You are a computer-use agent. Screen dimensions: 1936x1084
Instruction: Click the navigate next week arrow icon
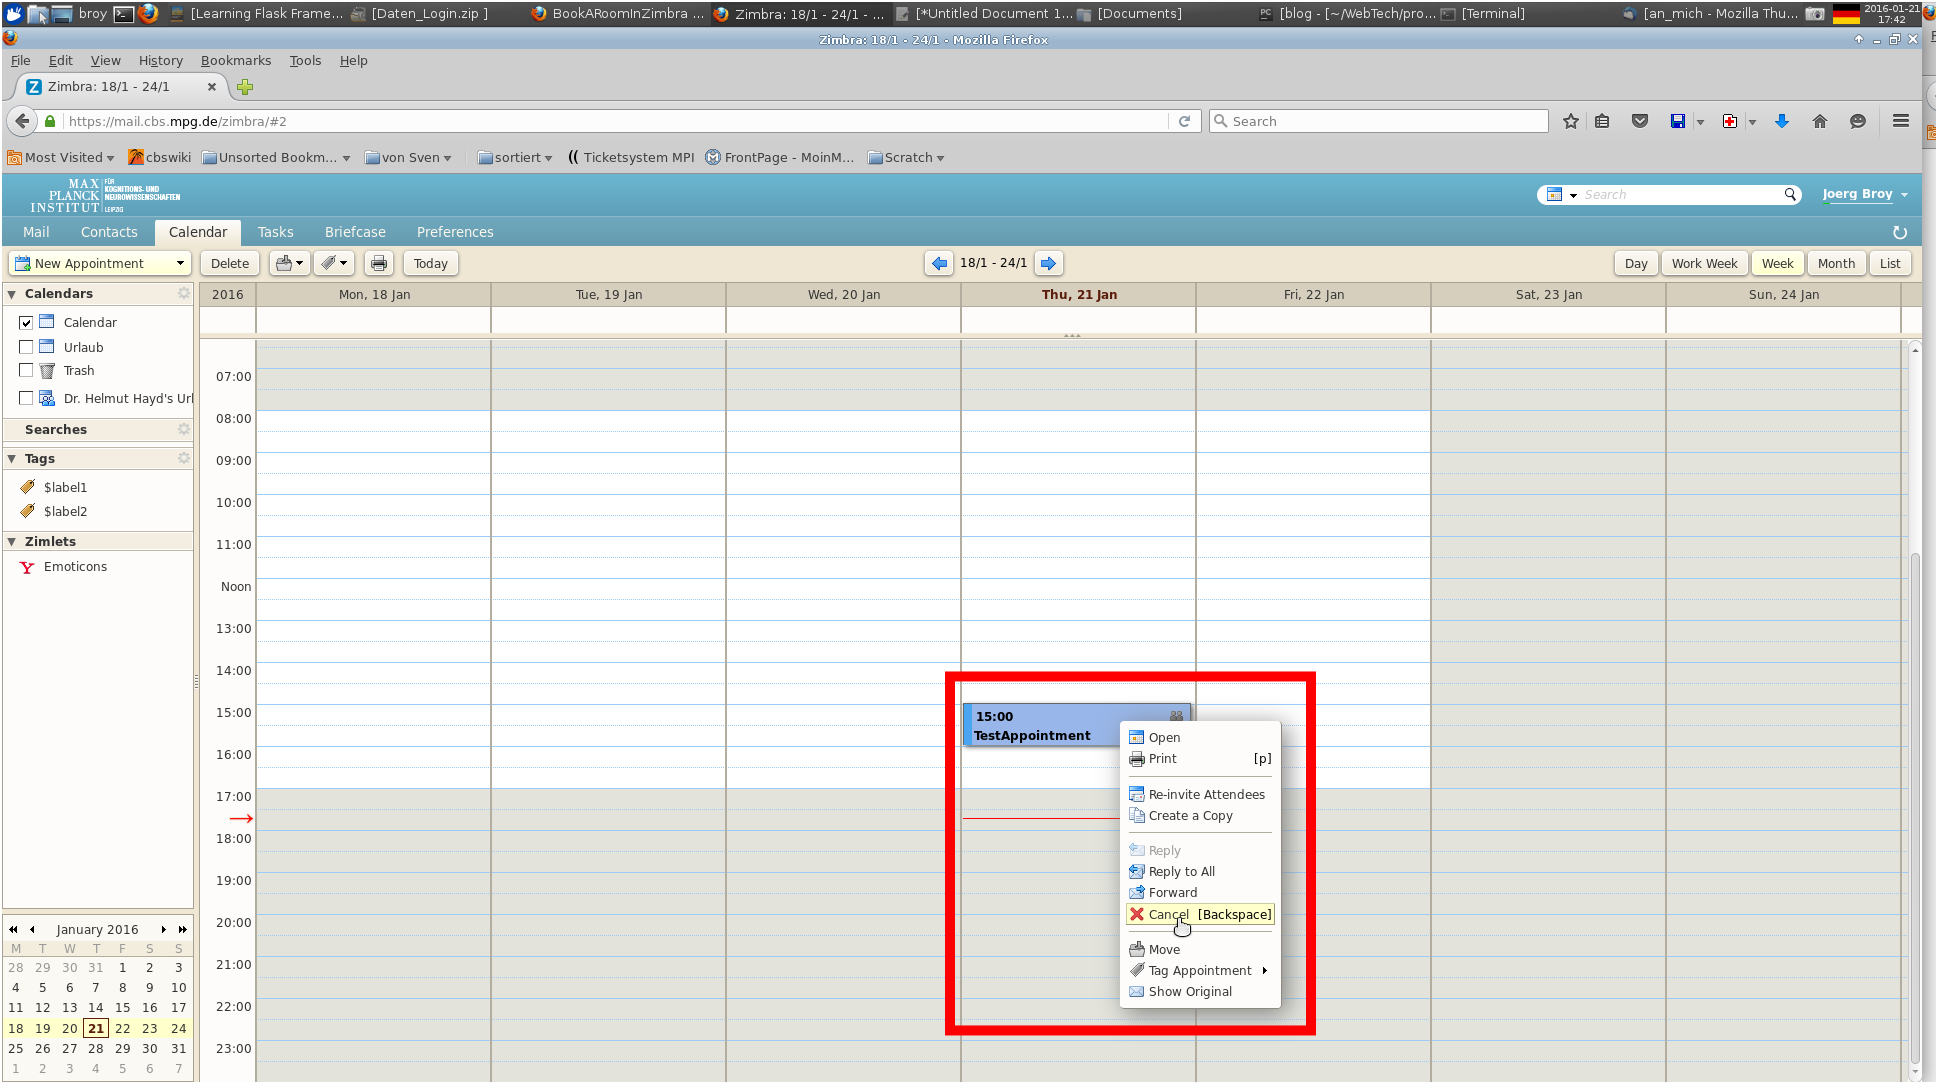(x=1049, y=262)
